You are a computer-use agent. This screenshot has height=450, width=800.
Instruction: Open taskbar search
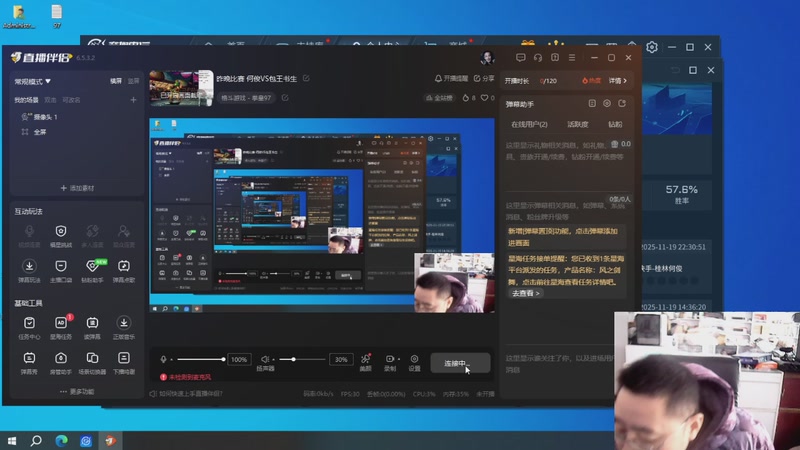[36, 440]
